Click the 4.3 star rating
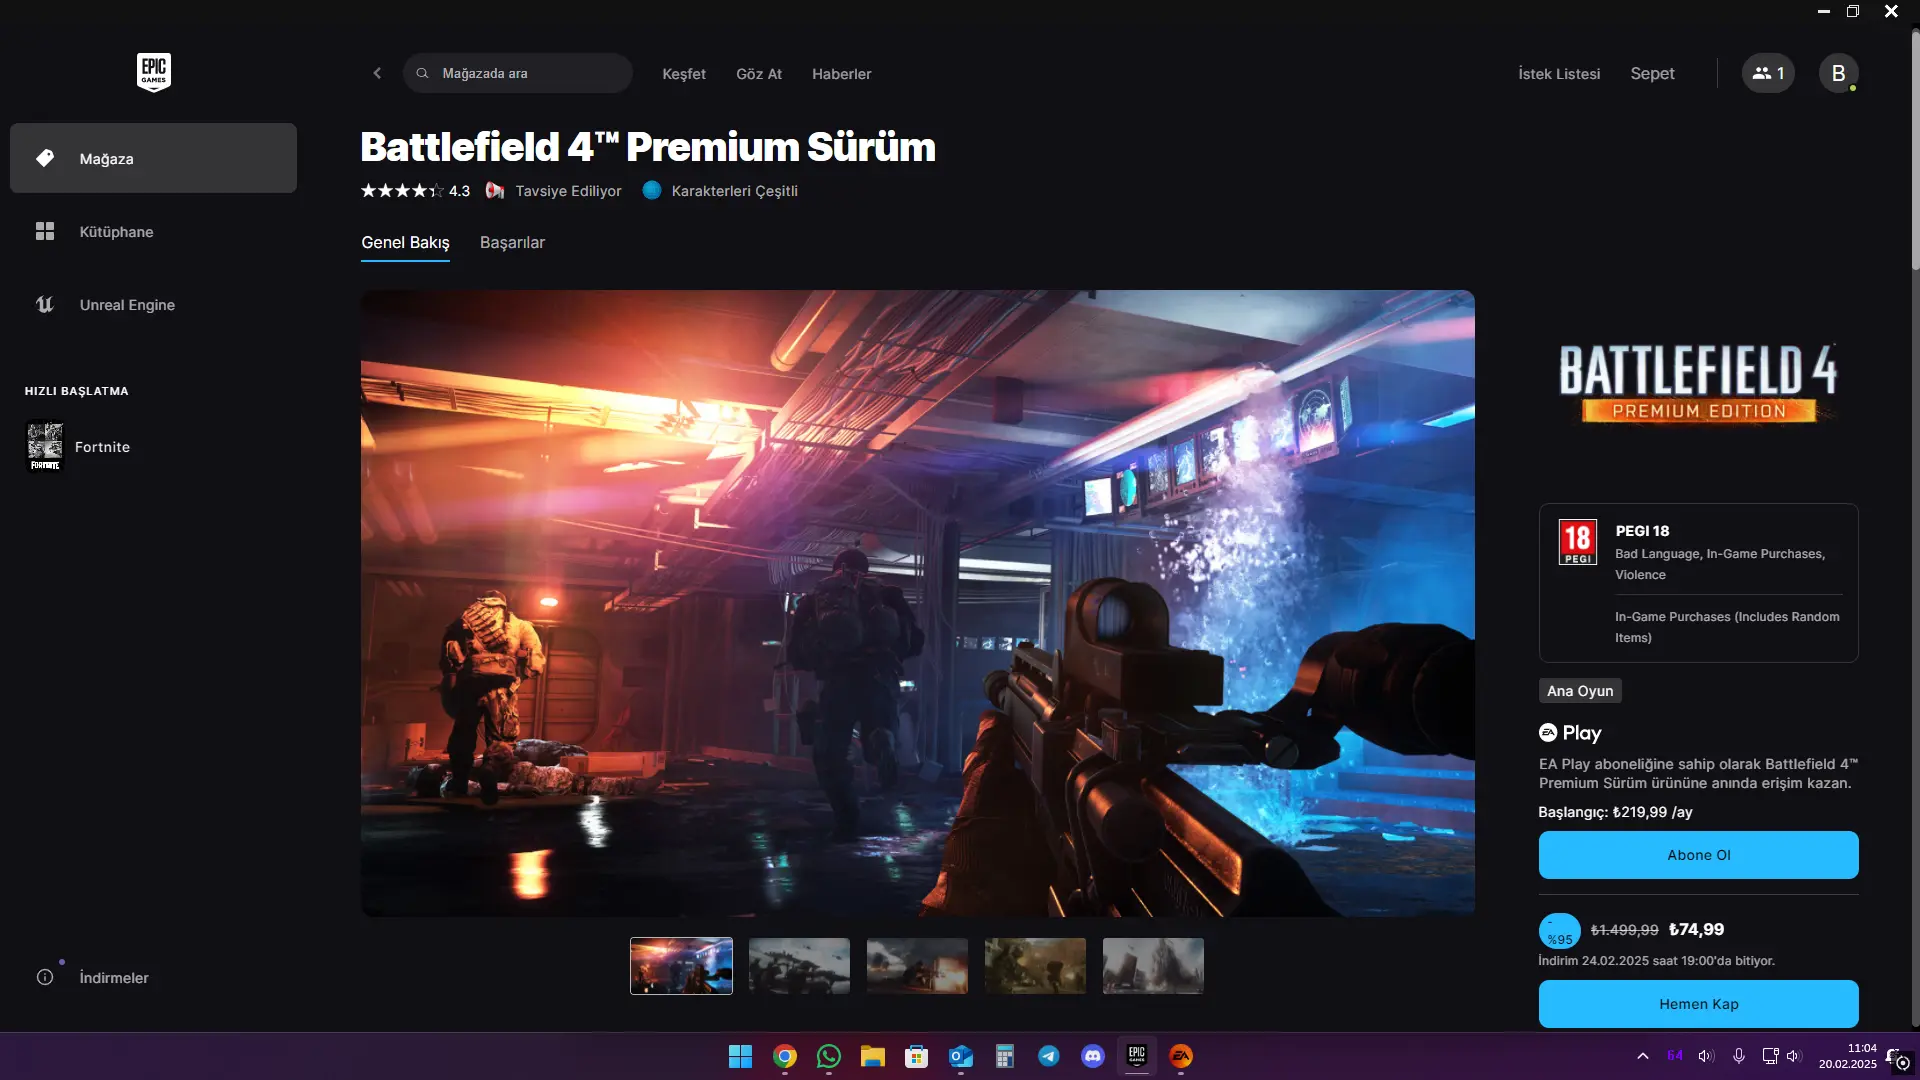This screenshot has height=1080, width=1920. [x=415, y=191]
